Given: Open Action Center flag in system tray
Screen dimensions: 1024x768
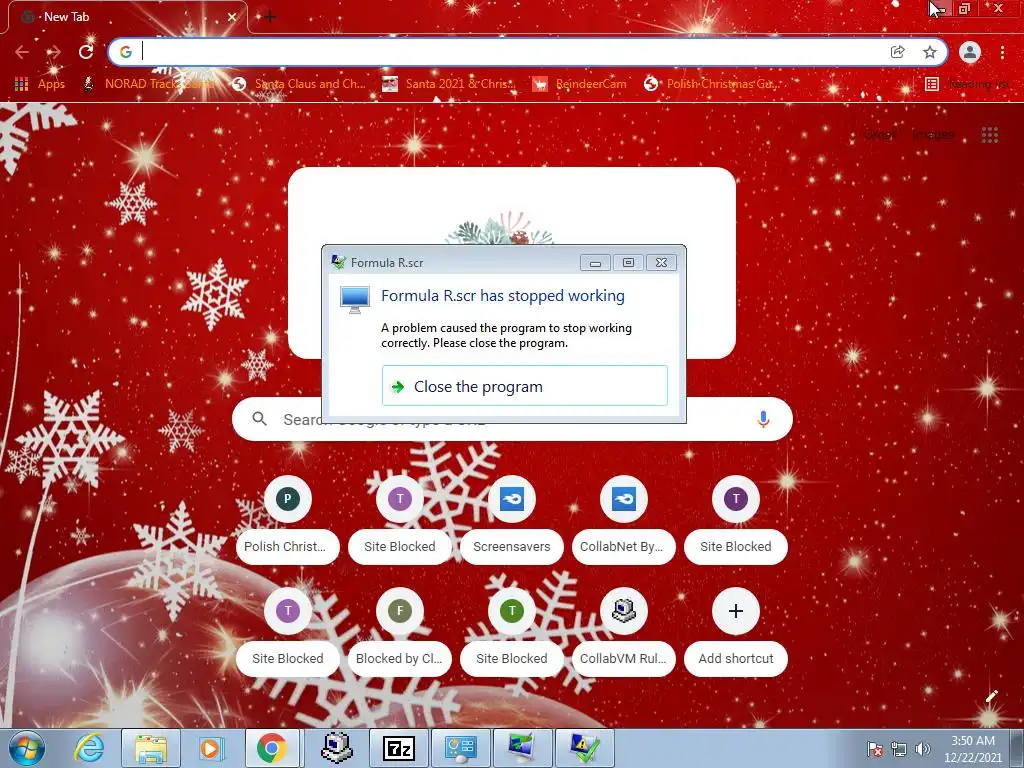Looking at the screenshot, I should point(874,749).
